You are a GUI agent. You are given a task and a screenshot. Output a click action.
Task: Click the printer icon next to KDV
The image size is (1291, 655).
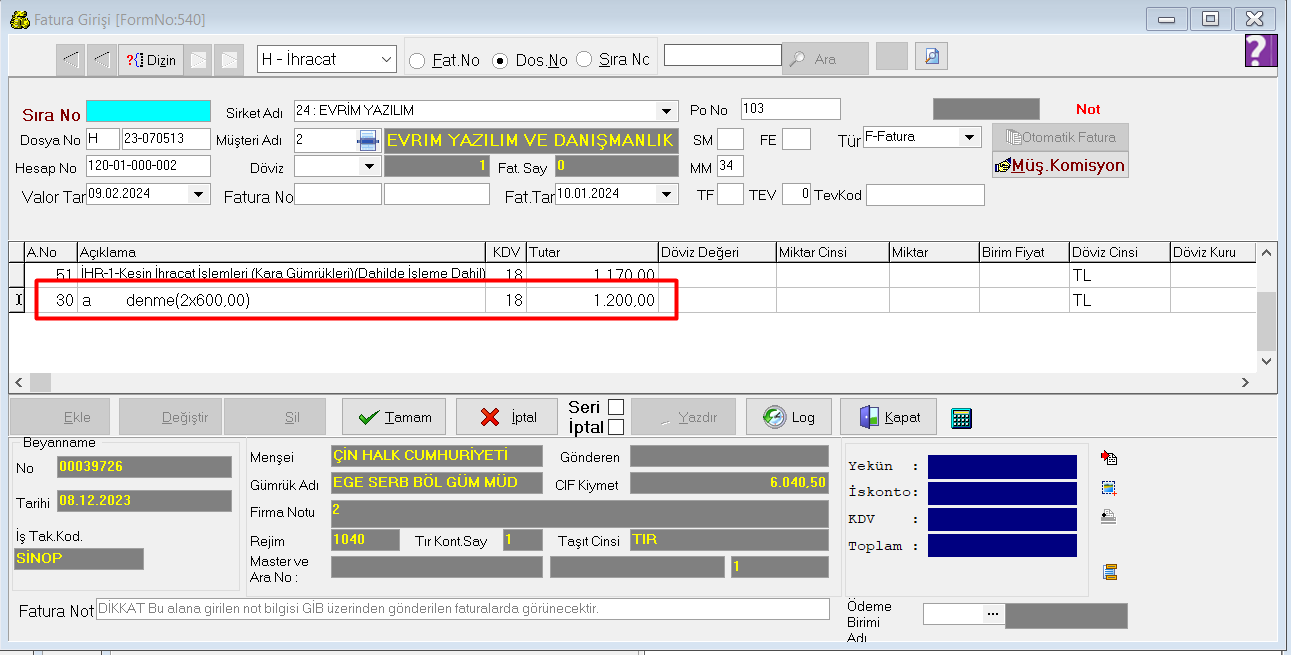coord(1108,517)
